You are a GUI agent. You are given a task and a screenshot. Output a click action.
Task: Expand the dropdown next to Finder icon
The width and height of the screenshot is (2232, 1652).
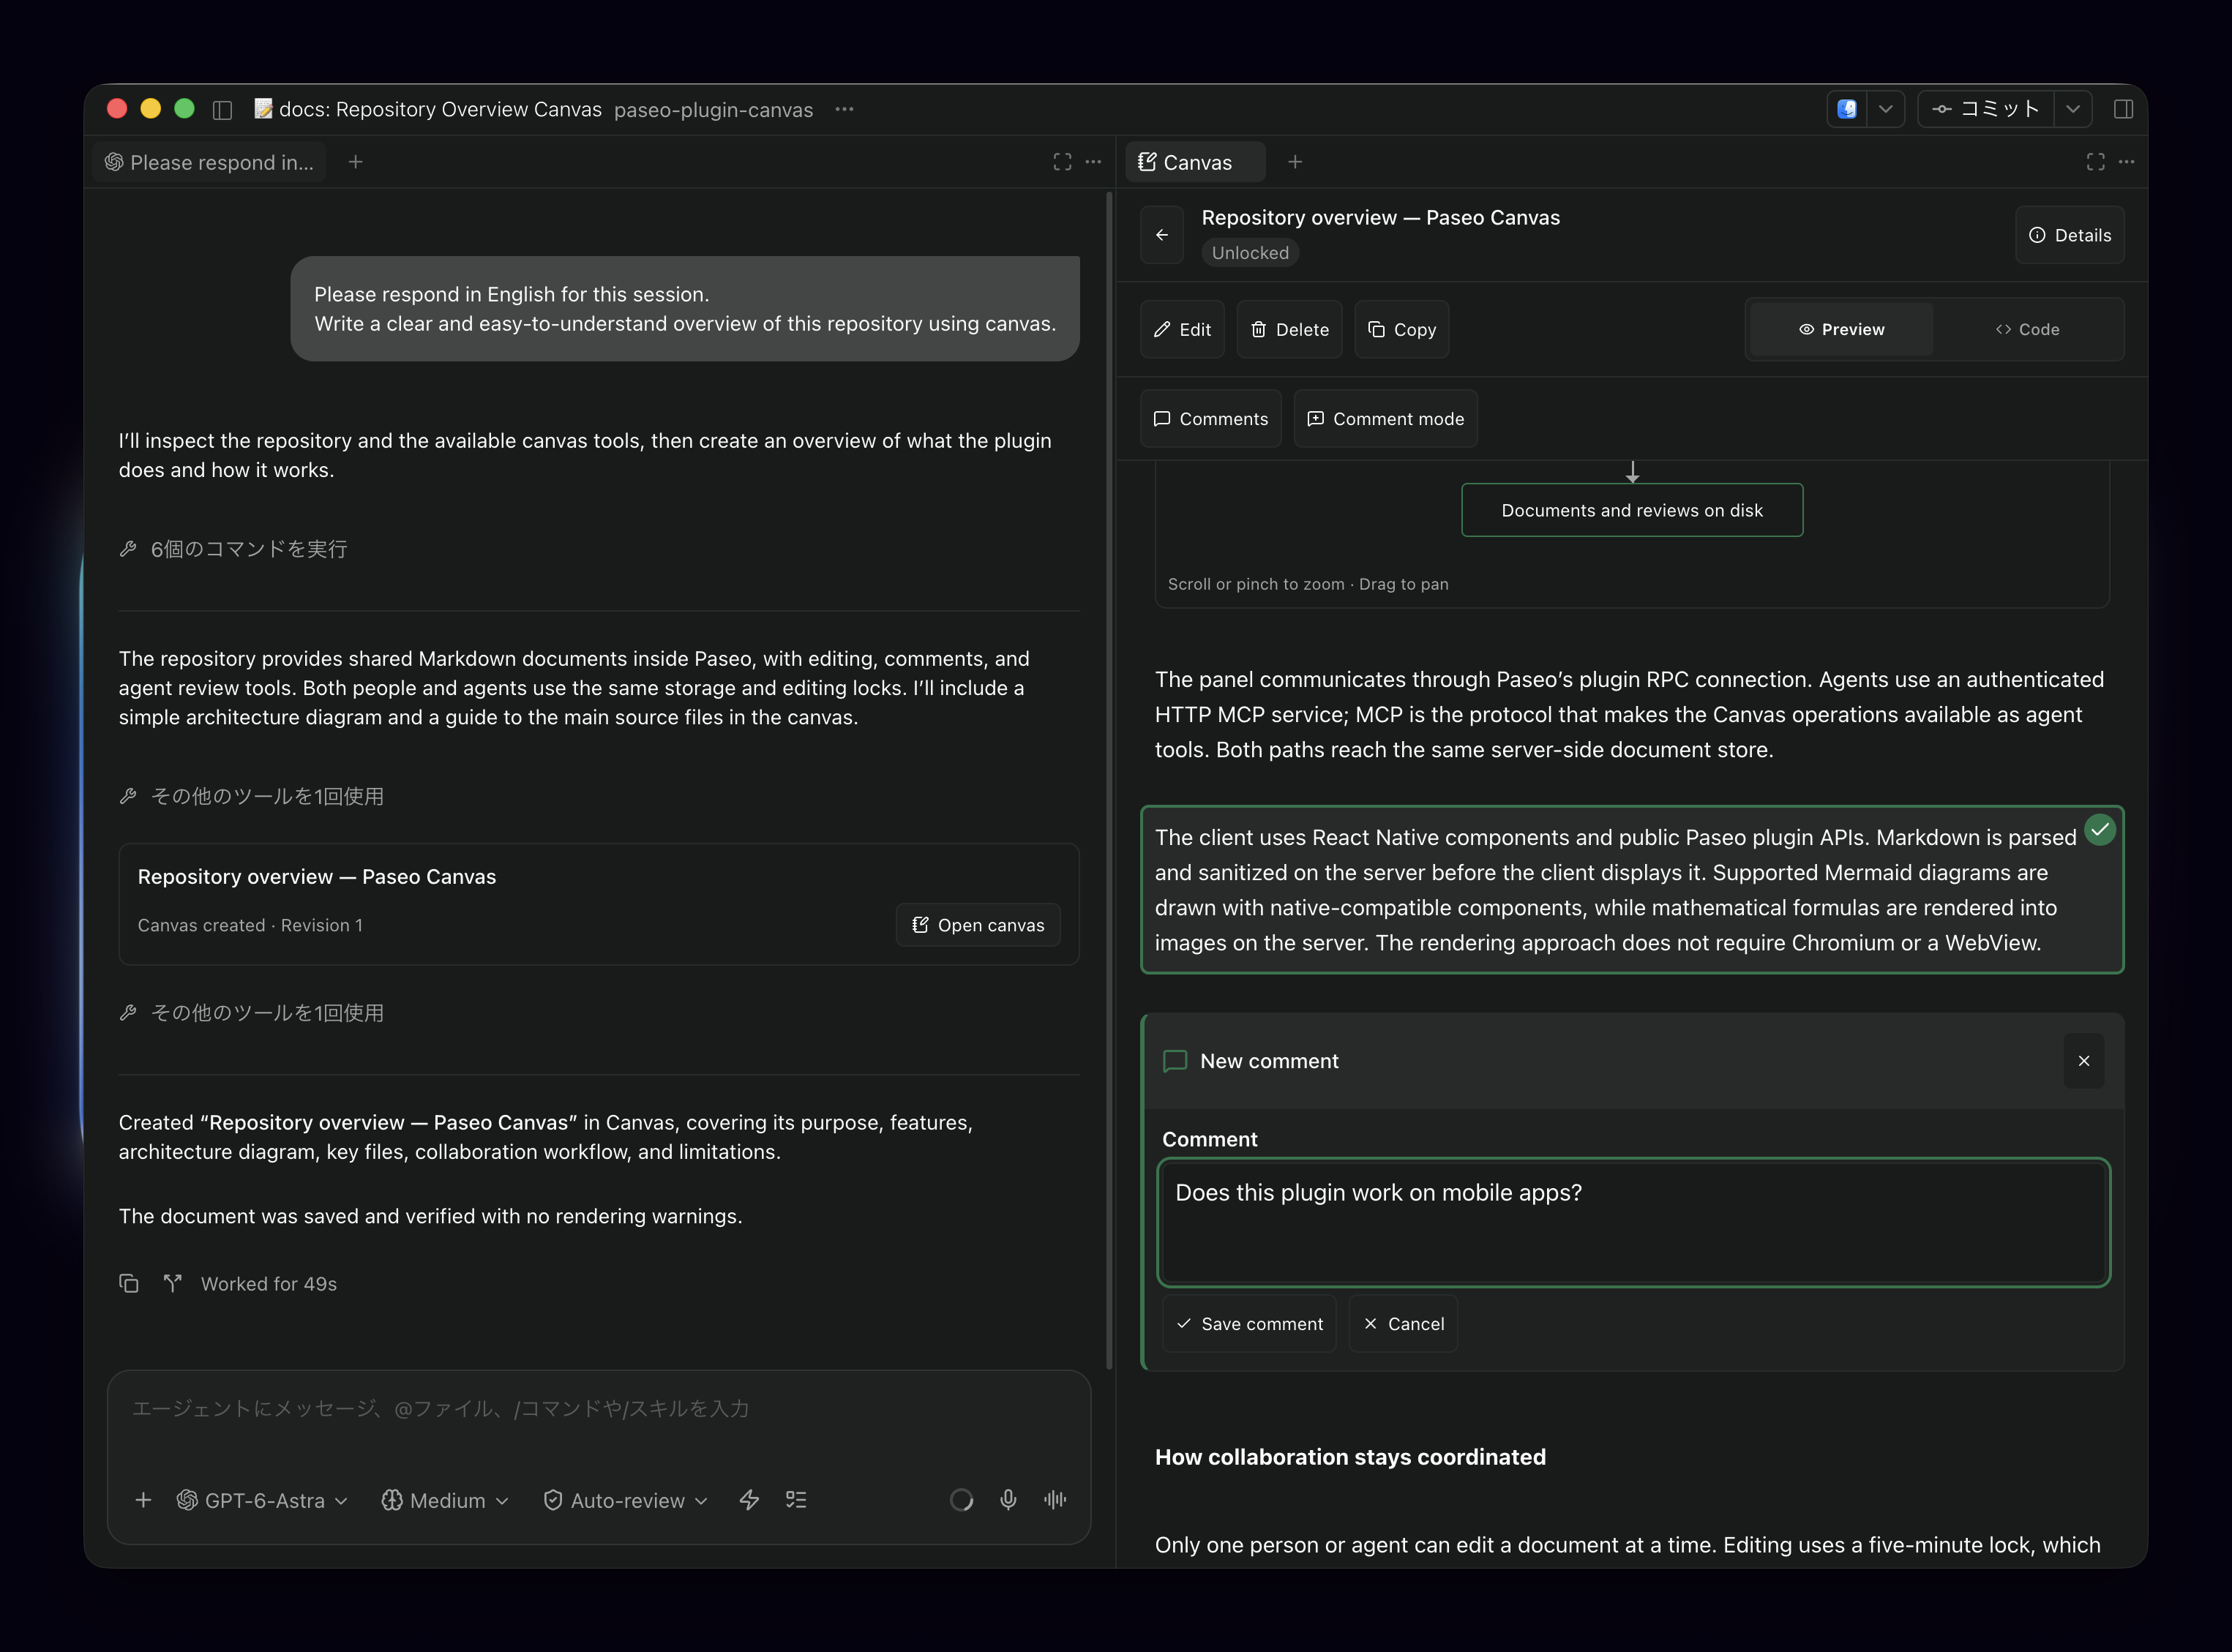pyautogui.click(x=1885, y=109)
